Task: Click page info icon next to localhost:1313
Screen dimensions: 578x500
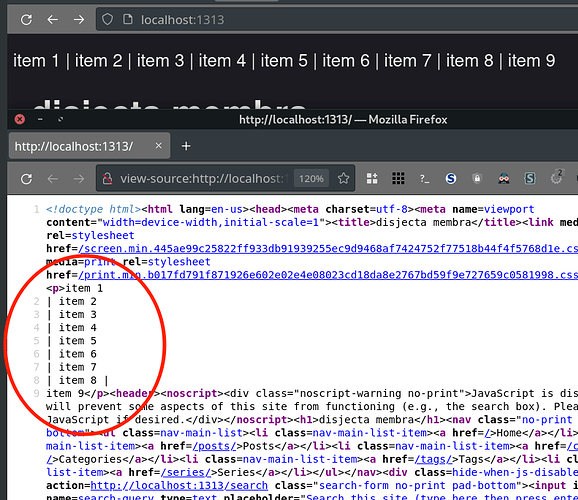Action: [128, 20]
